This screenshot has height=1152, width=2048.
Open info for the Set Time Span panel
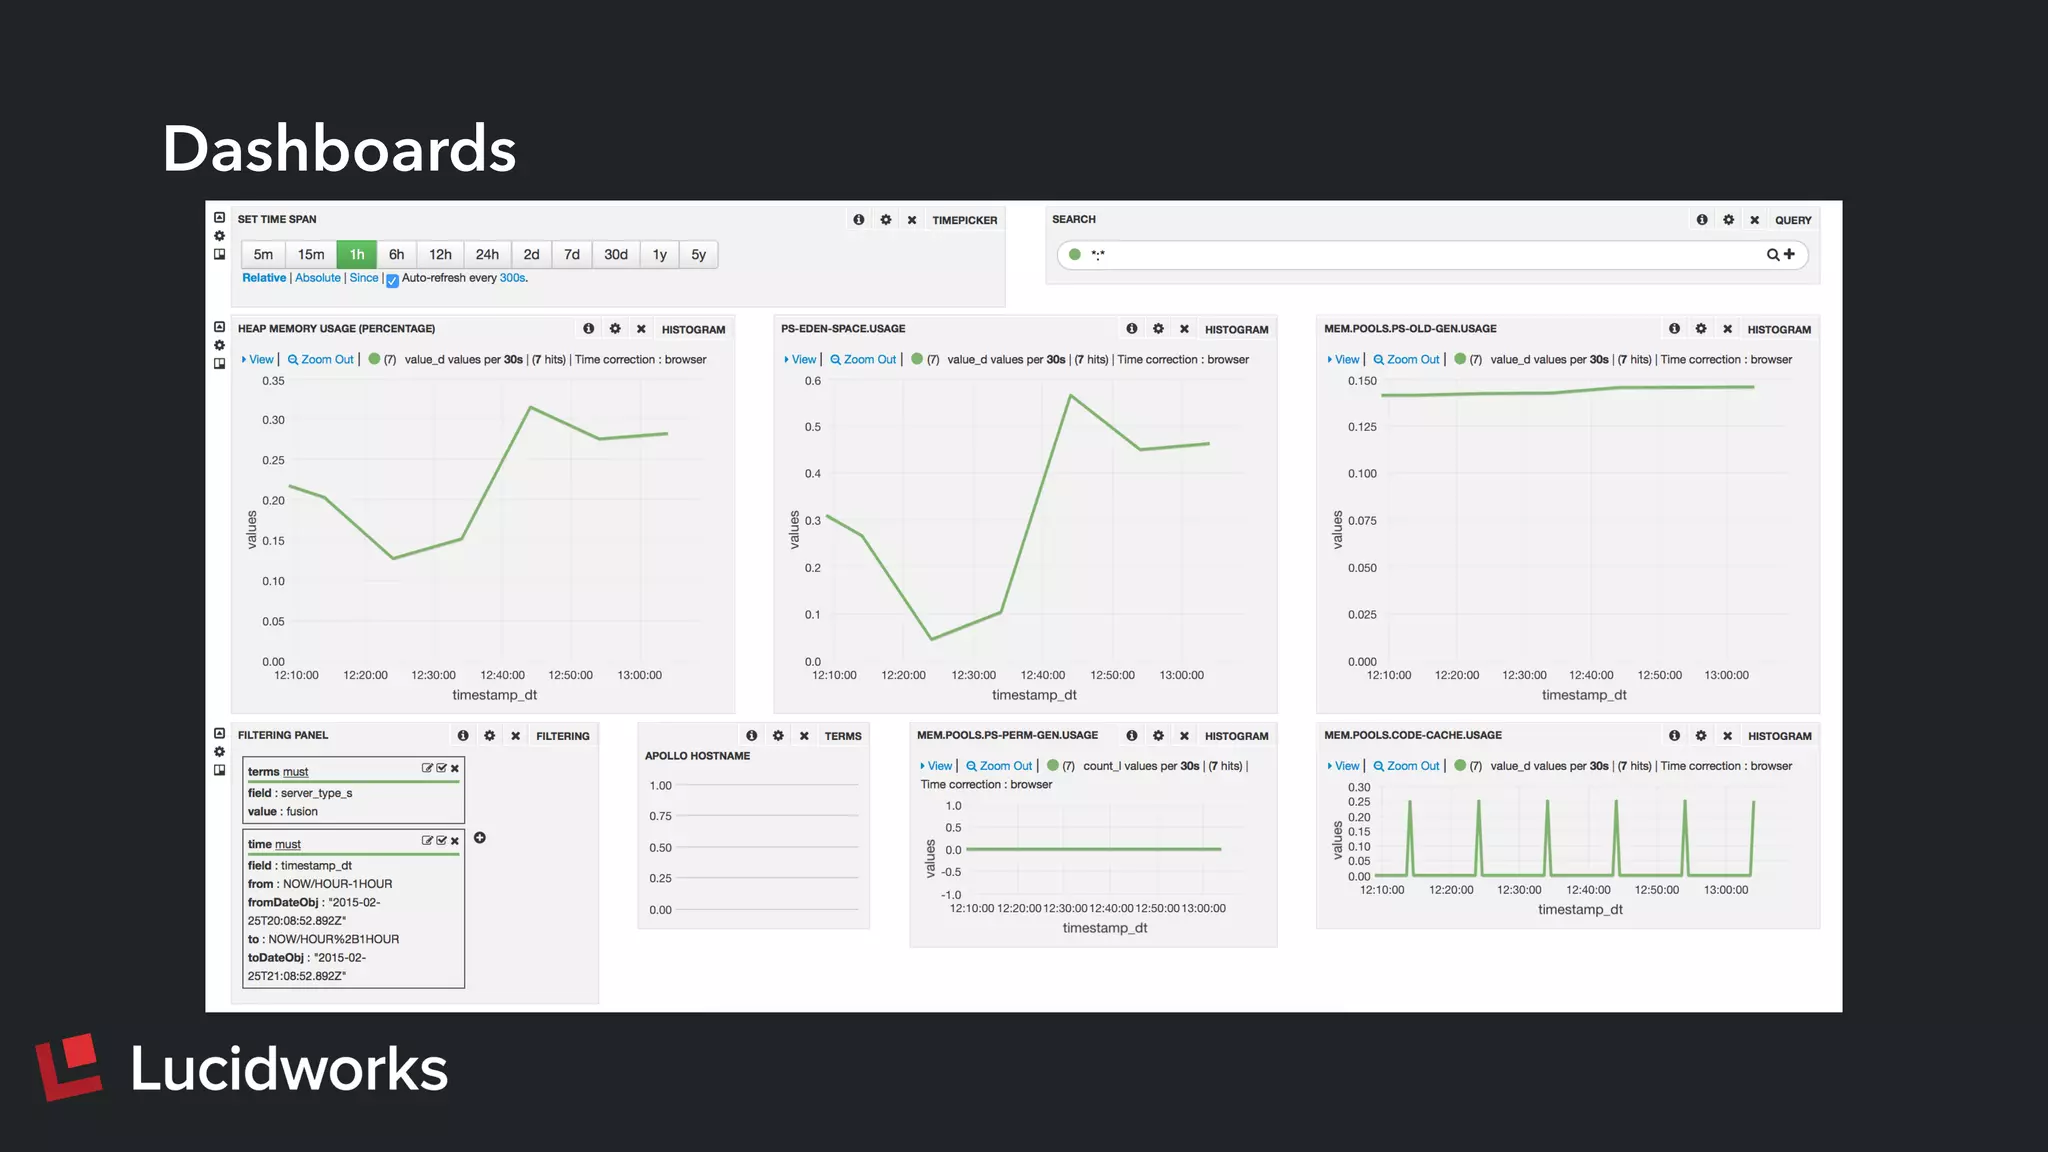pos(858,220)
